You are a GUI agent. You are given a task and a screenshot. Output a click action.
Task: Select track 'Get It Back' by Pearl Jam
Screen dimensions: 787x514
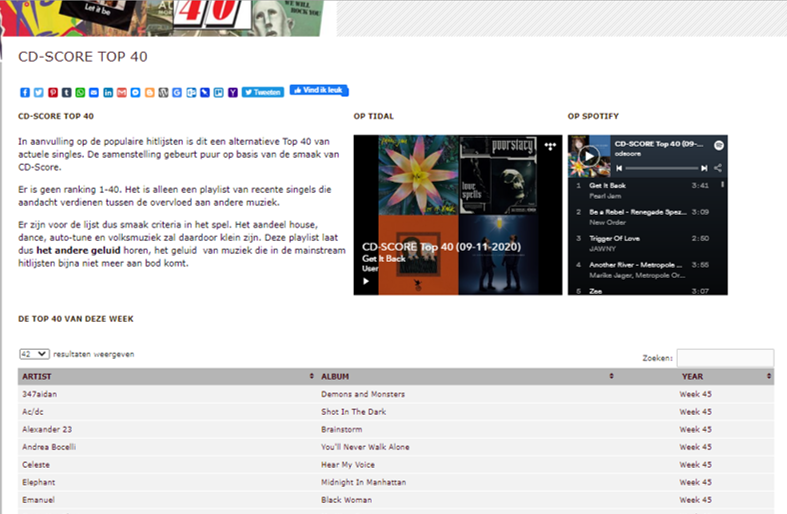(x=643, y=191)
